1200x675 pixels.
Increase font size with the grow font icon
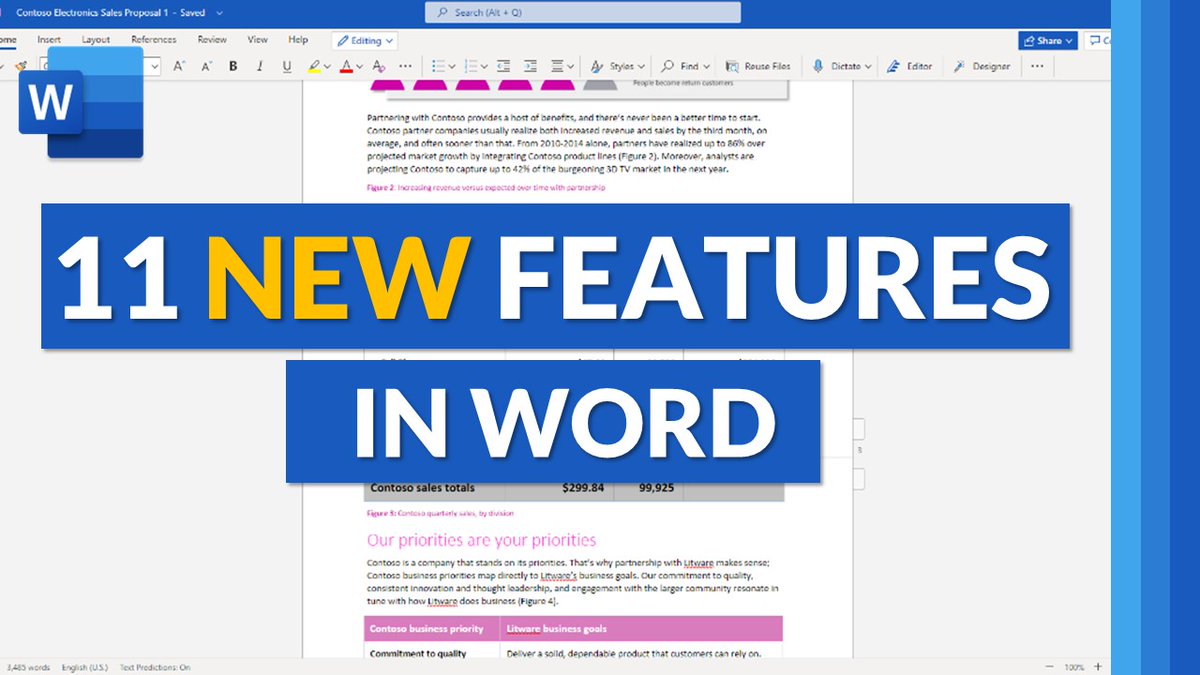(x=179, y=66)
